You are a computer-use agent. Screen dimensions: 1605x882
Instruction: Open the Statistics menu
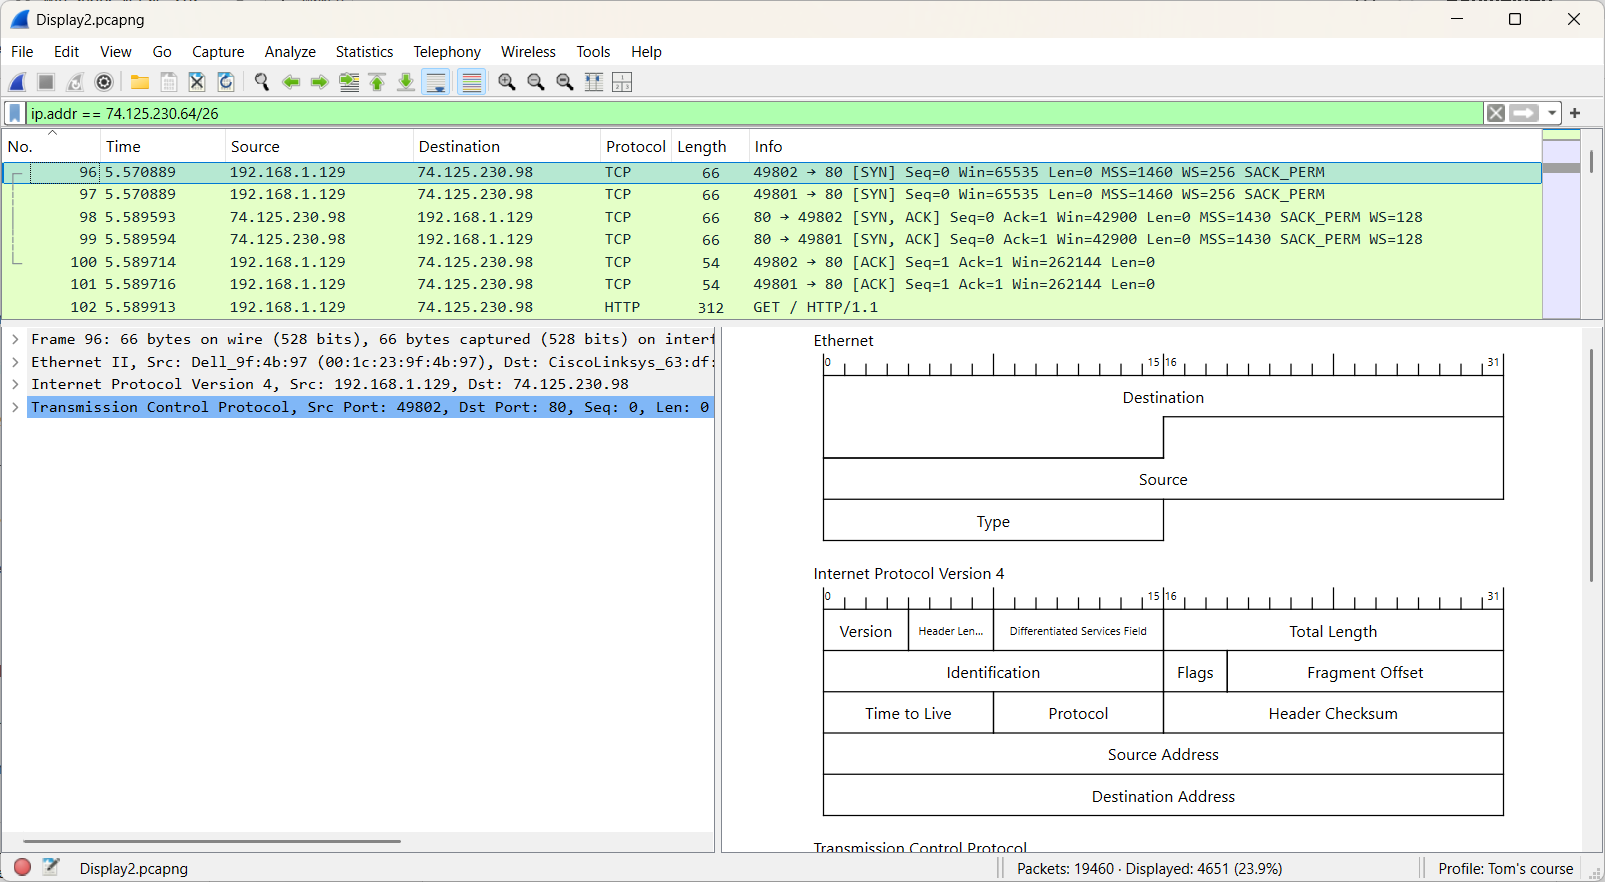pyautogui.click(x=364, y=52)
